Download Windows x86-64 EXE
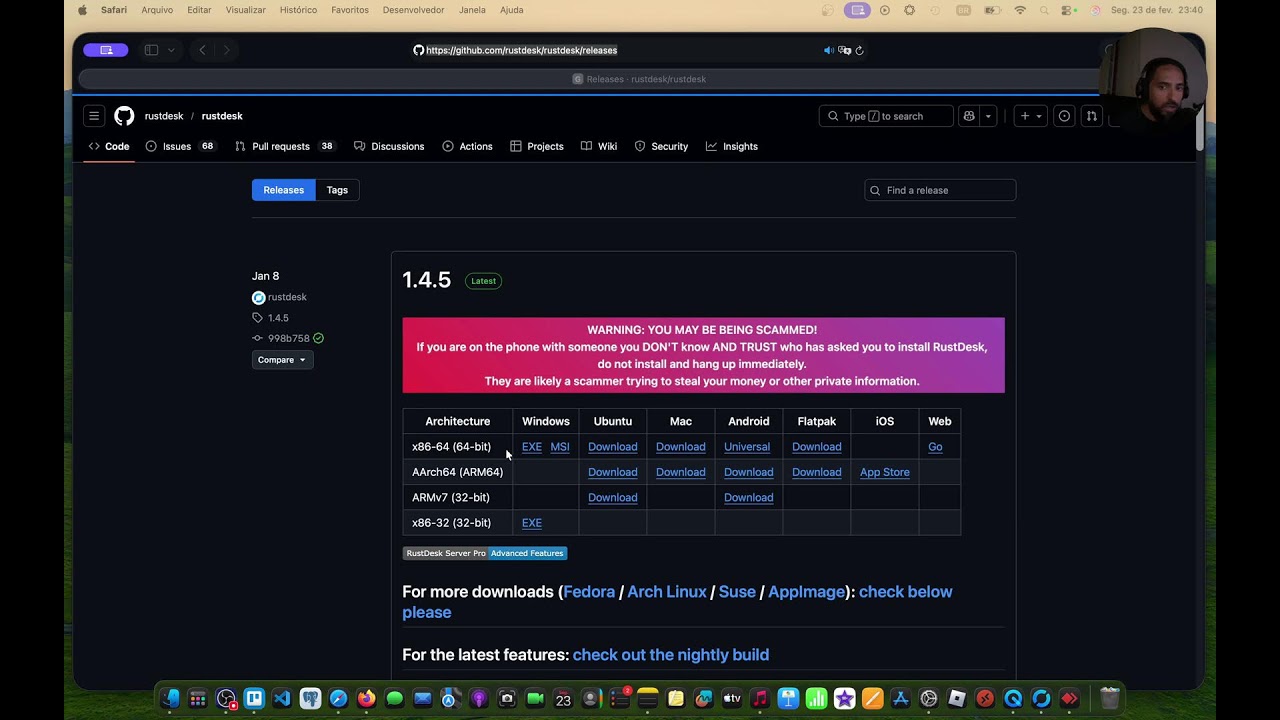 click(532, 447)
